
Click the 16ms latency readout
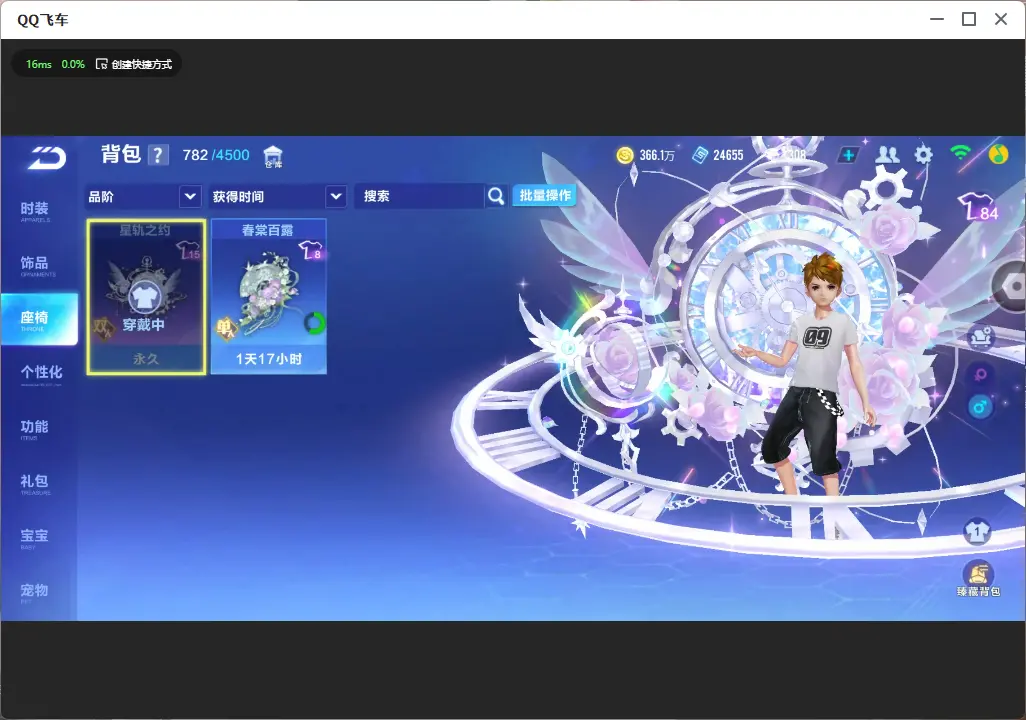39,64
